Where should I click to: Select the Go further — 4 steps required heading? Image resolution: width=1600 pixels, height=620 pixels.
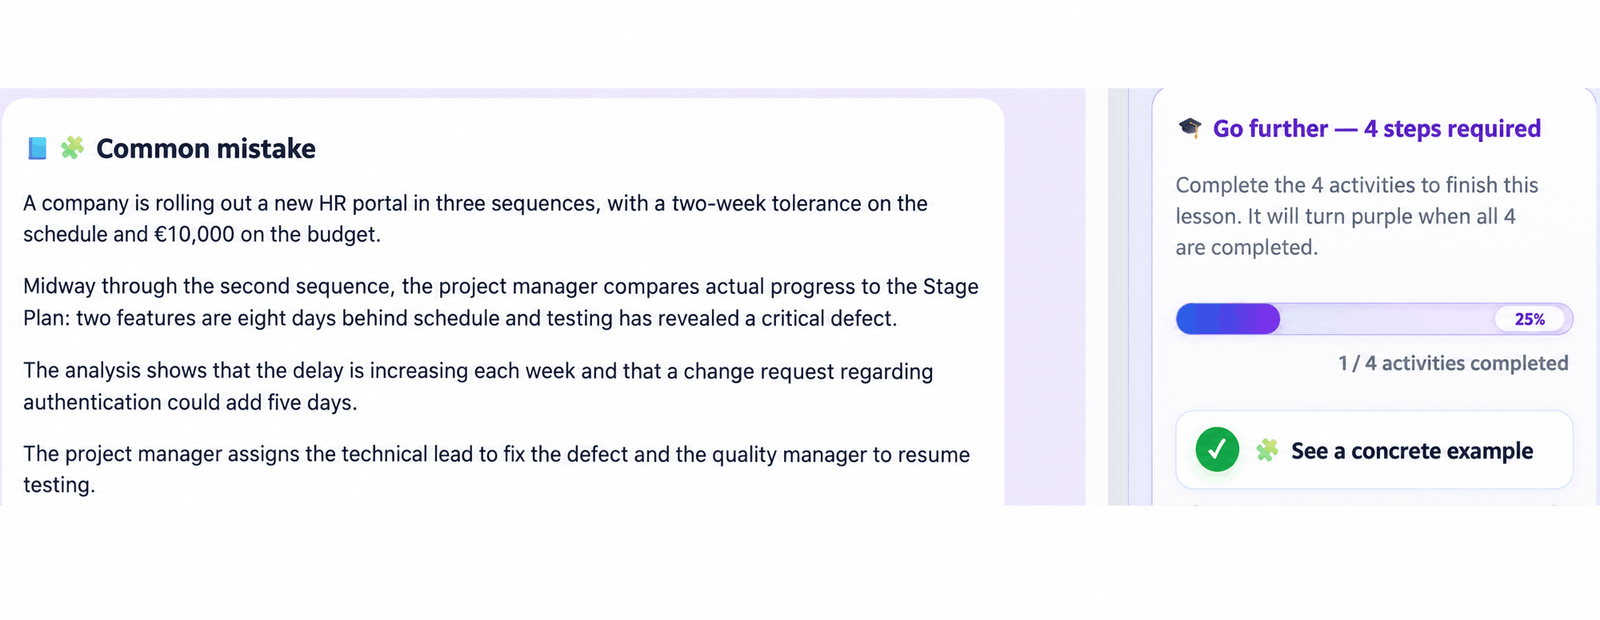tap(1376, 129)
